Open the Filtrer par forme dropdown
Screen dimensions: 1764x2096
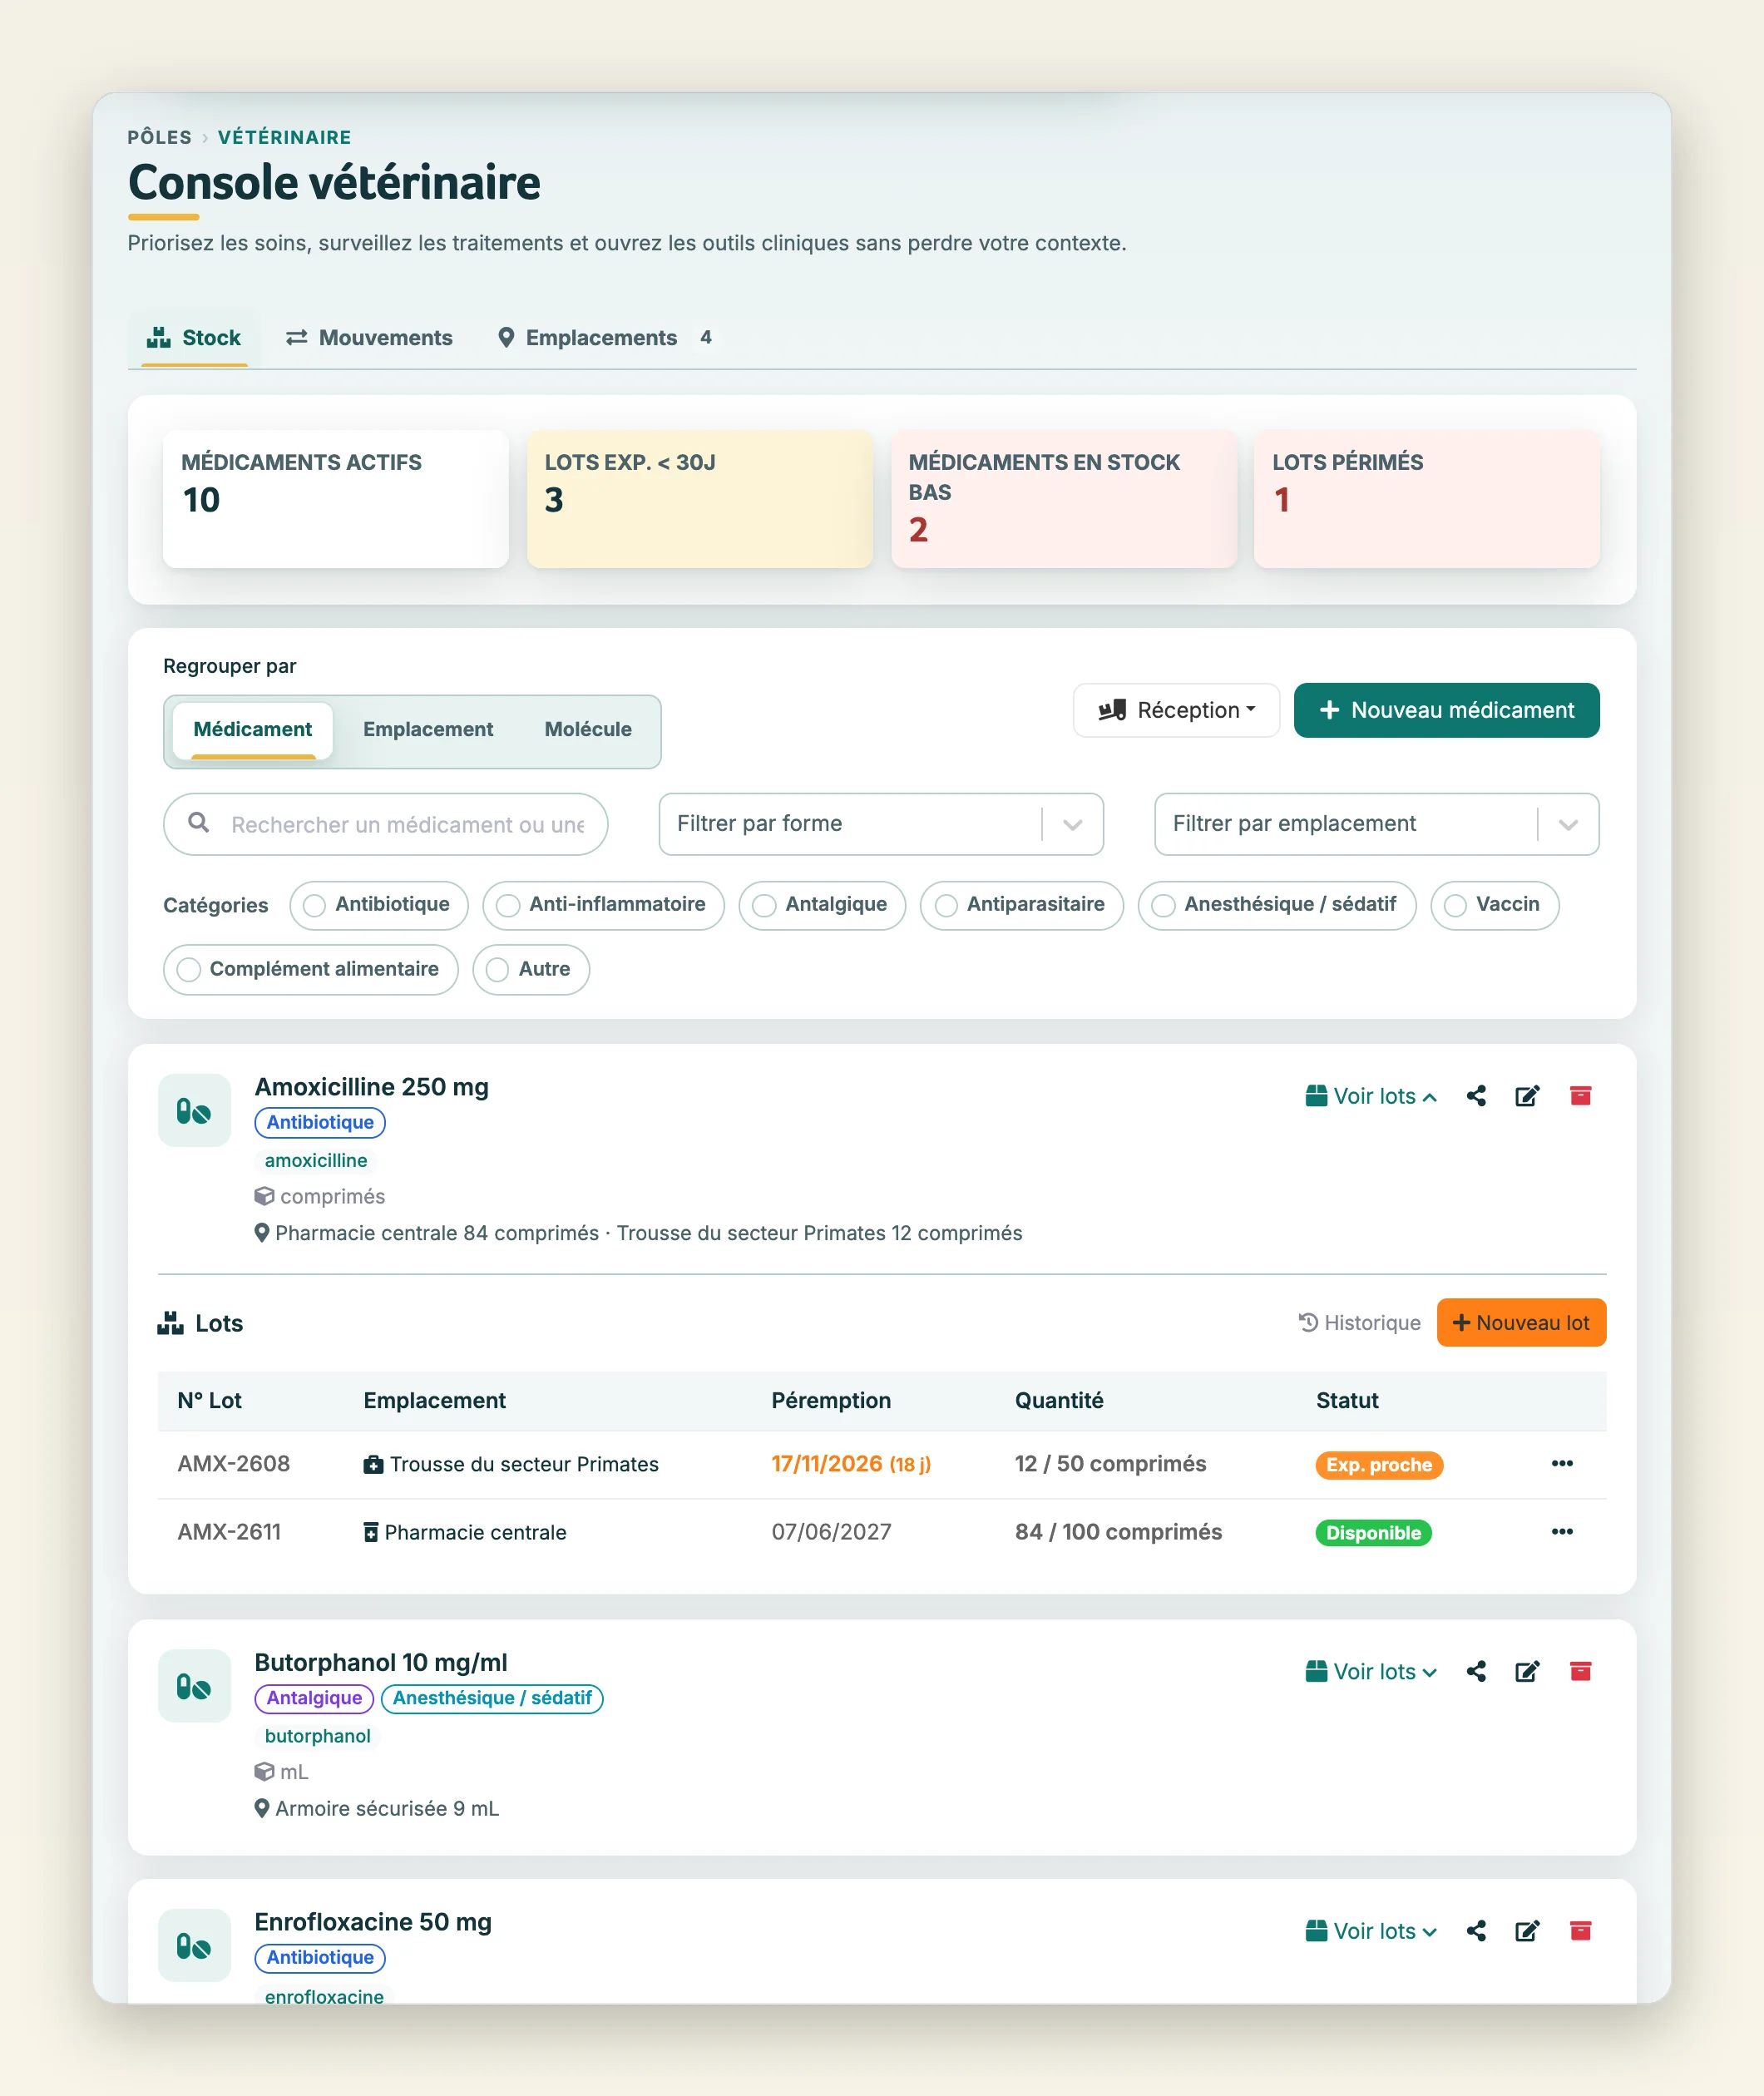point(881,824)
